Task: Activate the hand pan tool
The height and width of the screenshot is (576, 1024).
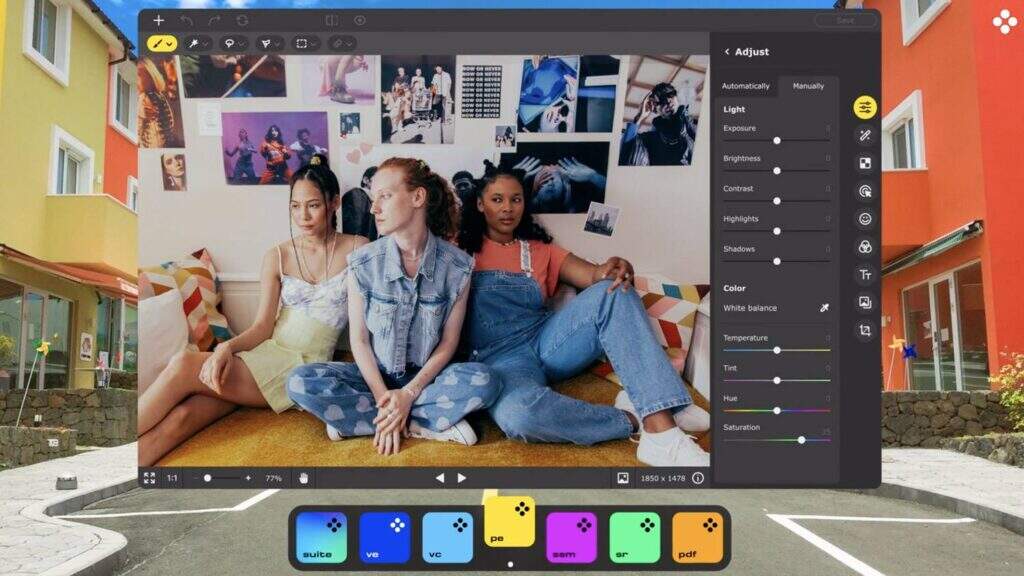Action: point(303,478)
